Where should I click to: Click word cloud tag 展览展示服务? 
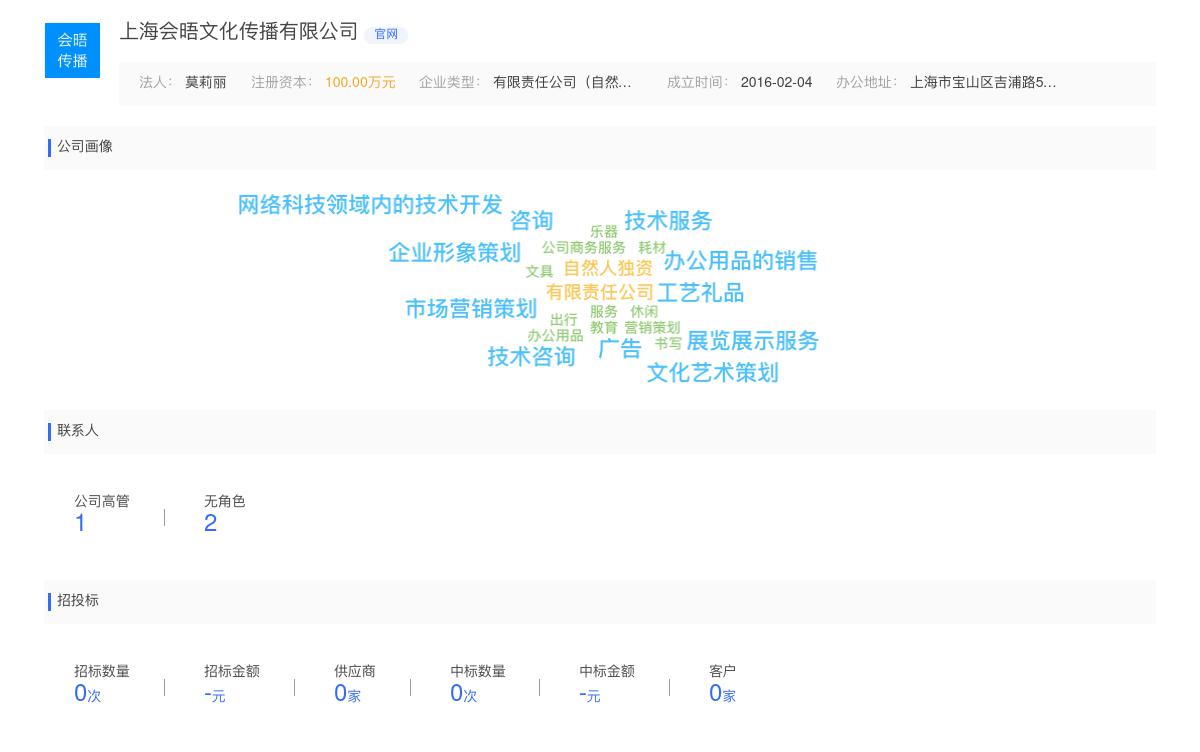point(753,341)
